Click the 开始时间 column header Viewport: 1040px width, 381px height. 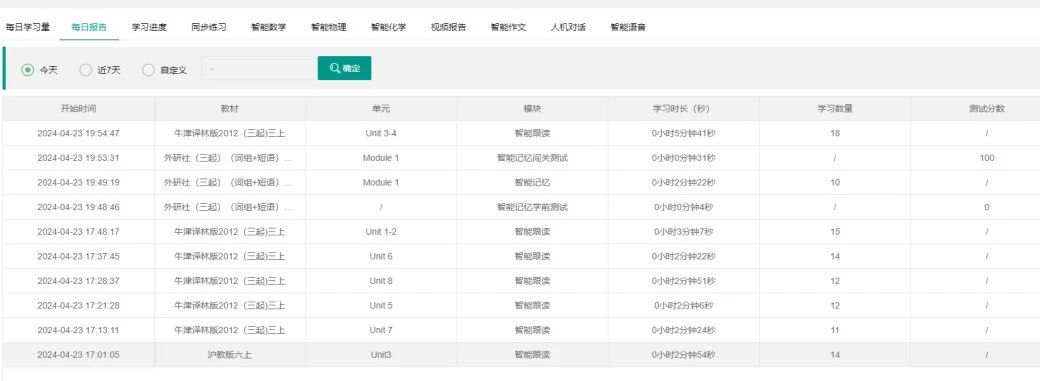[78, 109]
